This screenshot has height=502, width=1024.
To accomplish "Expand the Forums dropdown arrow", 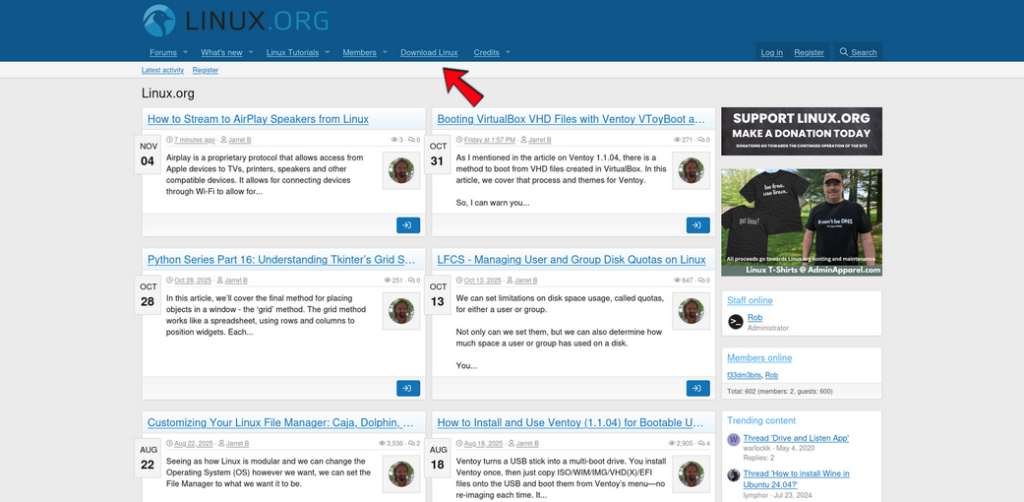I will coord(185,52).
